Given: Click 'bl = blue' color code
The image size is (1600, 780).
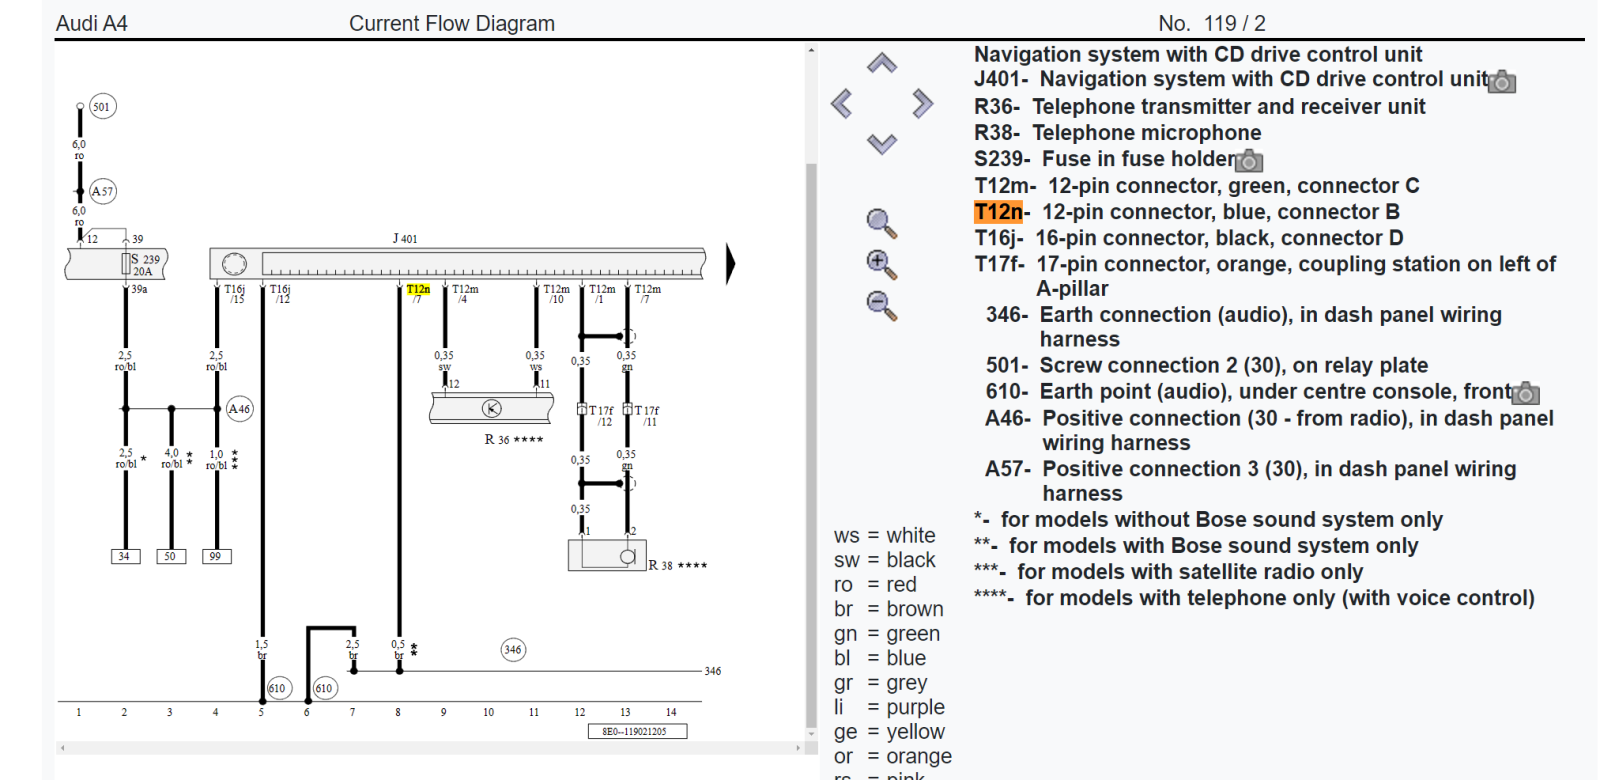Looking at the screenshot, I should pos(880,658).
